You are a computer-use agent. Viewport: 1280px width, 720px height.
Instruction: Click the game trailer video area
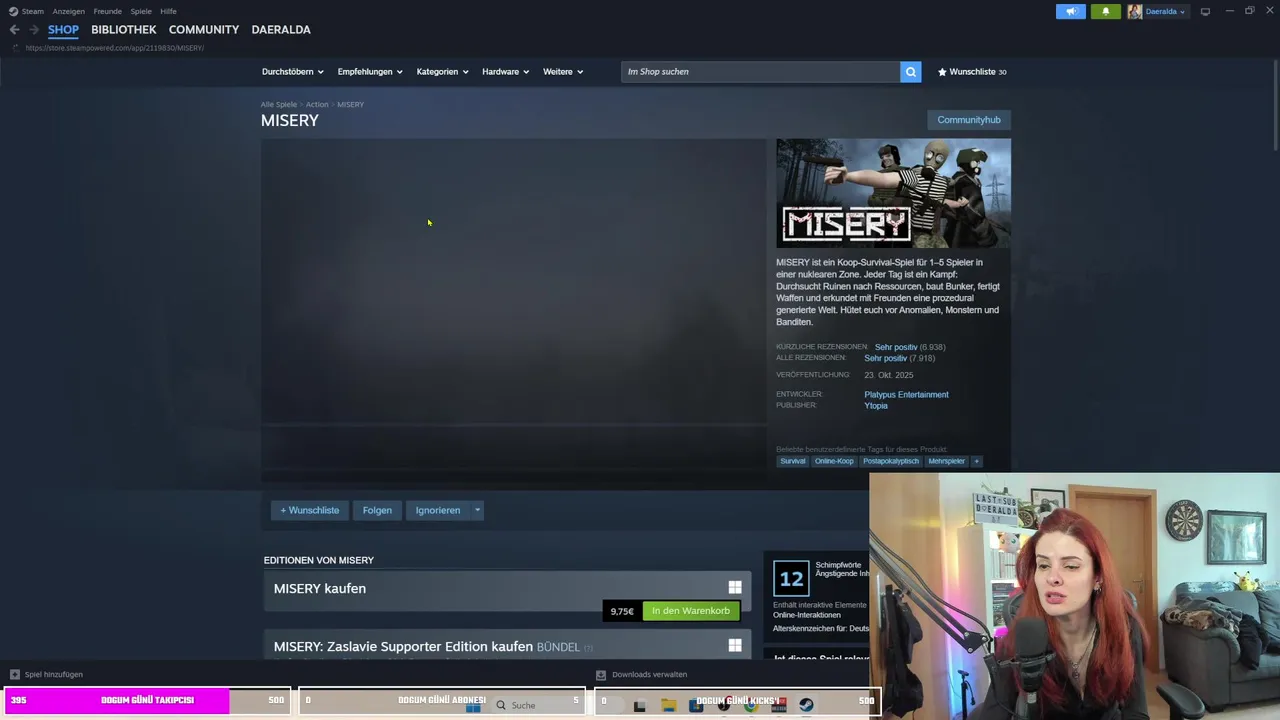(x=513, y=281)
